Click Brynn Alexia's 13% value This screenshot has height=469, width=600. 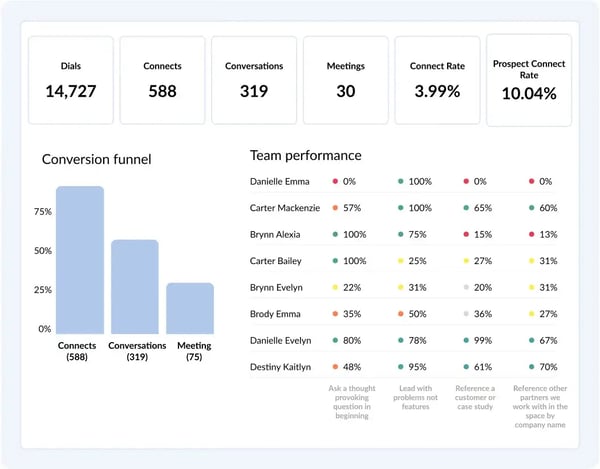click(548, 234)
